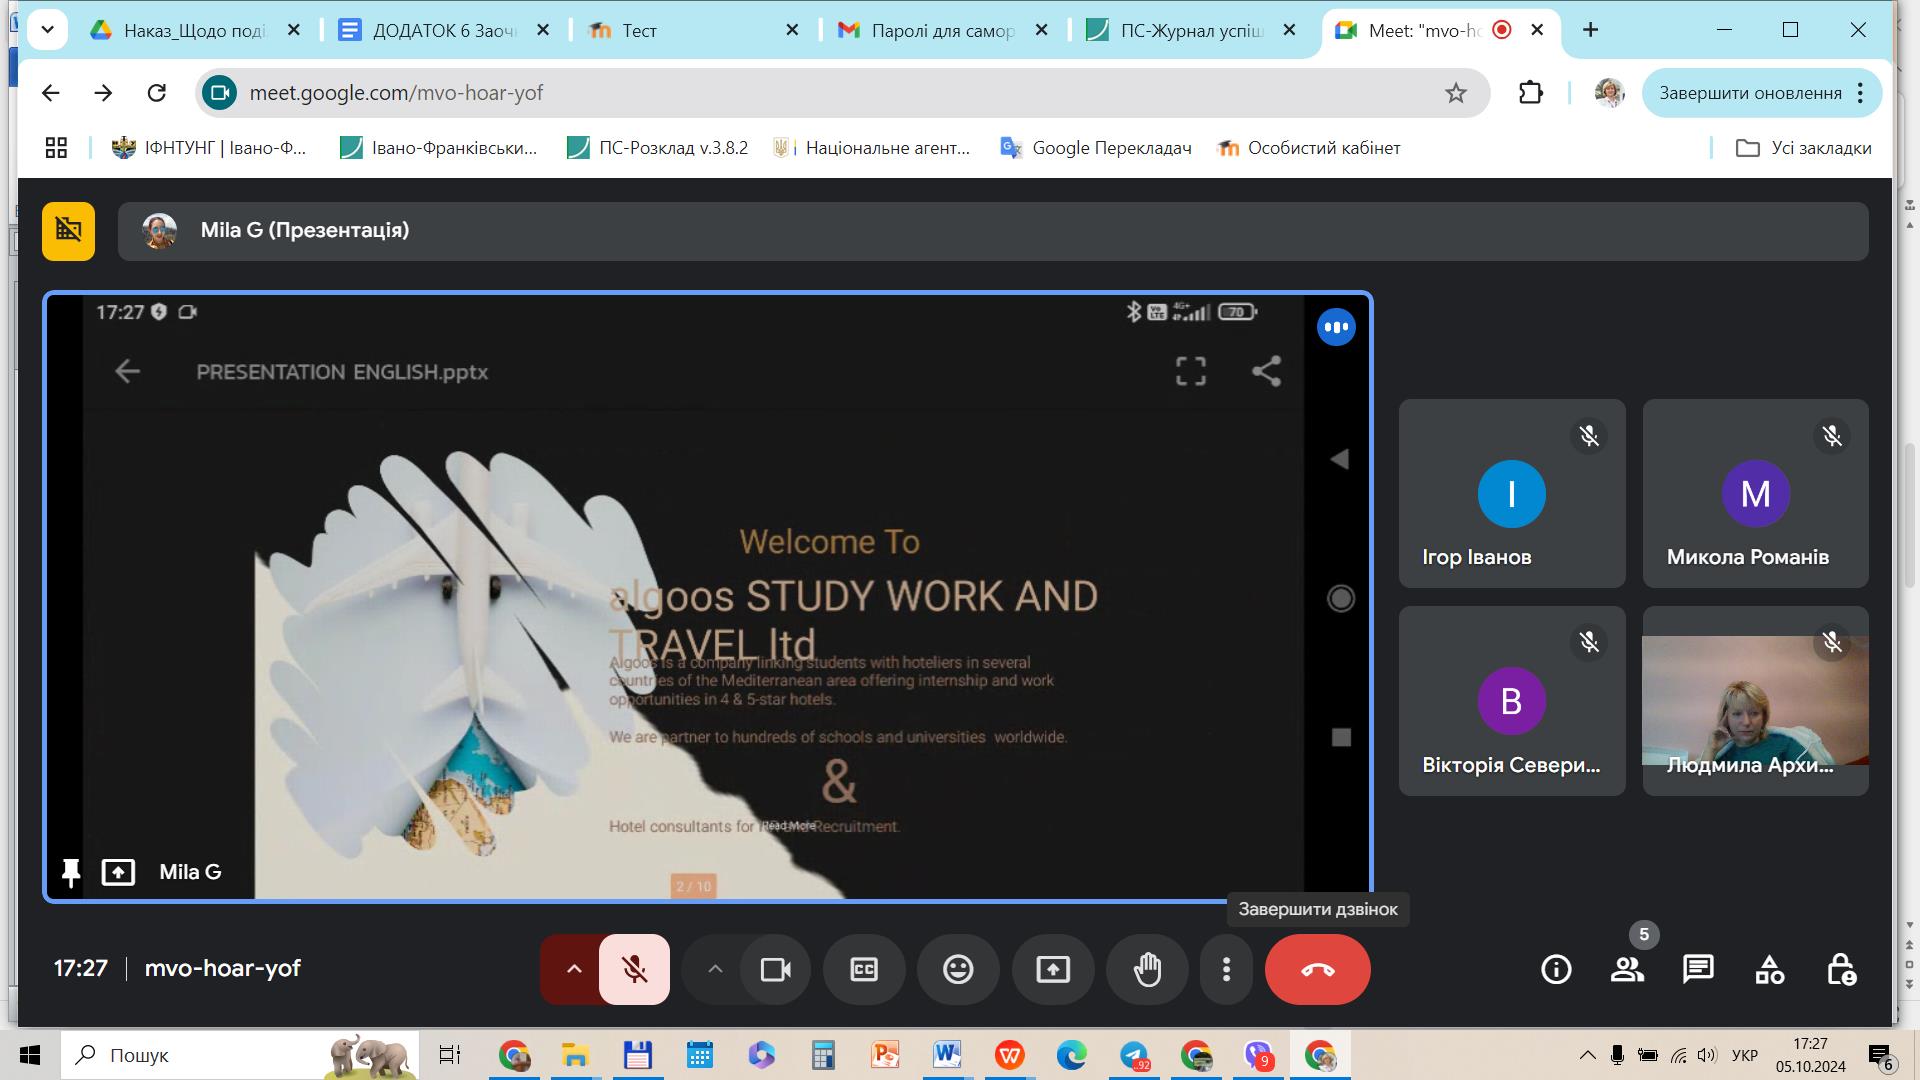Open notification center in system tray
Viewport: 1920px width, 1080px height.
(x=1880, y=1055)
